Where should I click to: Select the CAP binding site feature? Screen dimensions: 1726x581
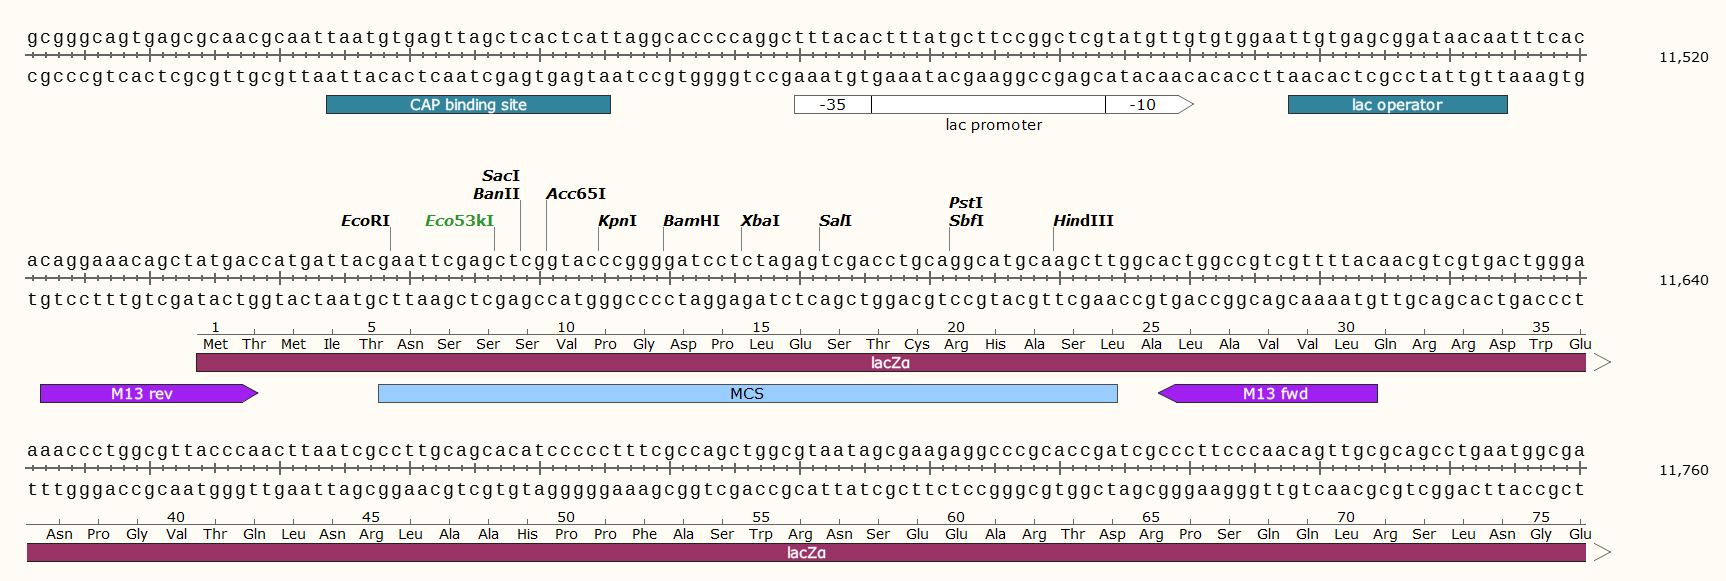point(468,105)
